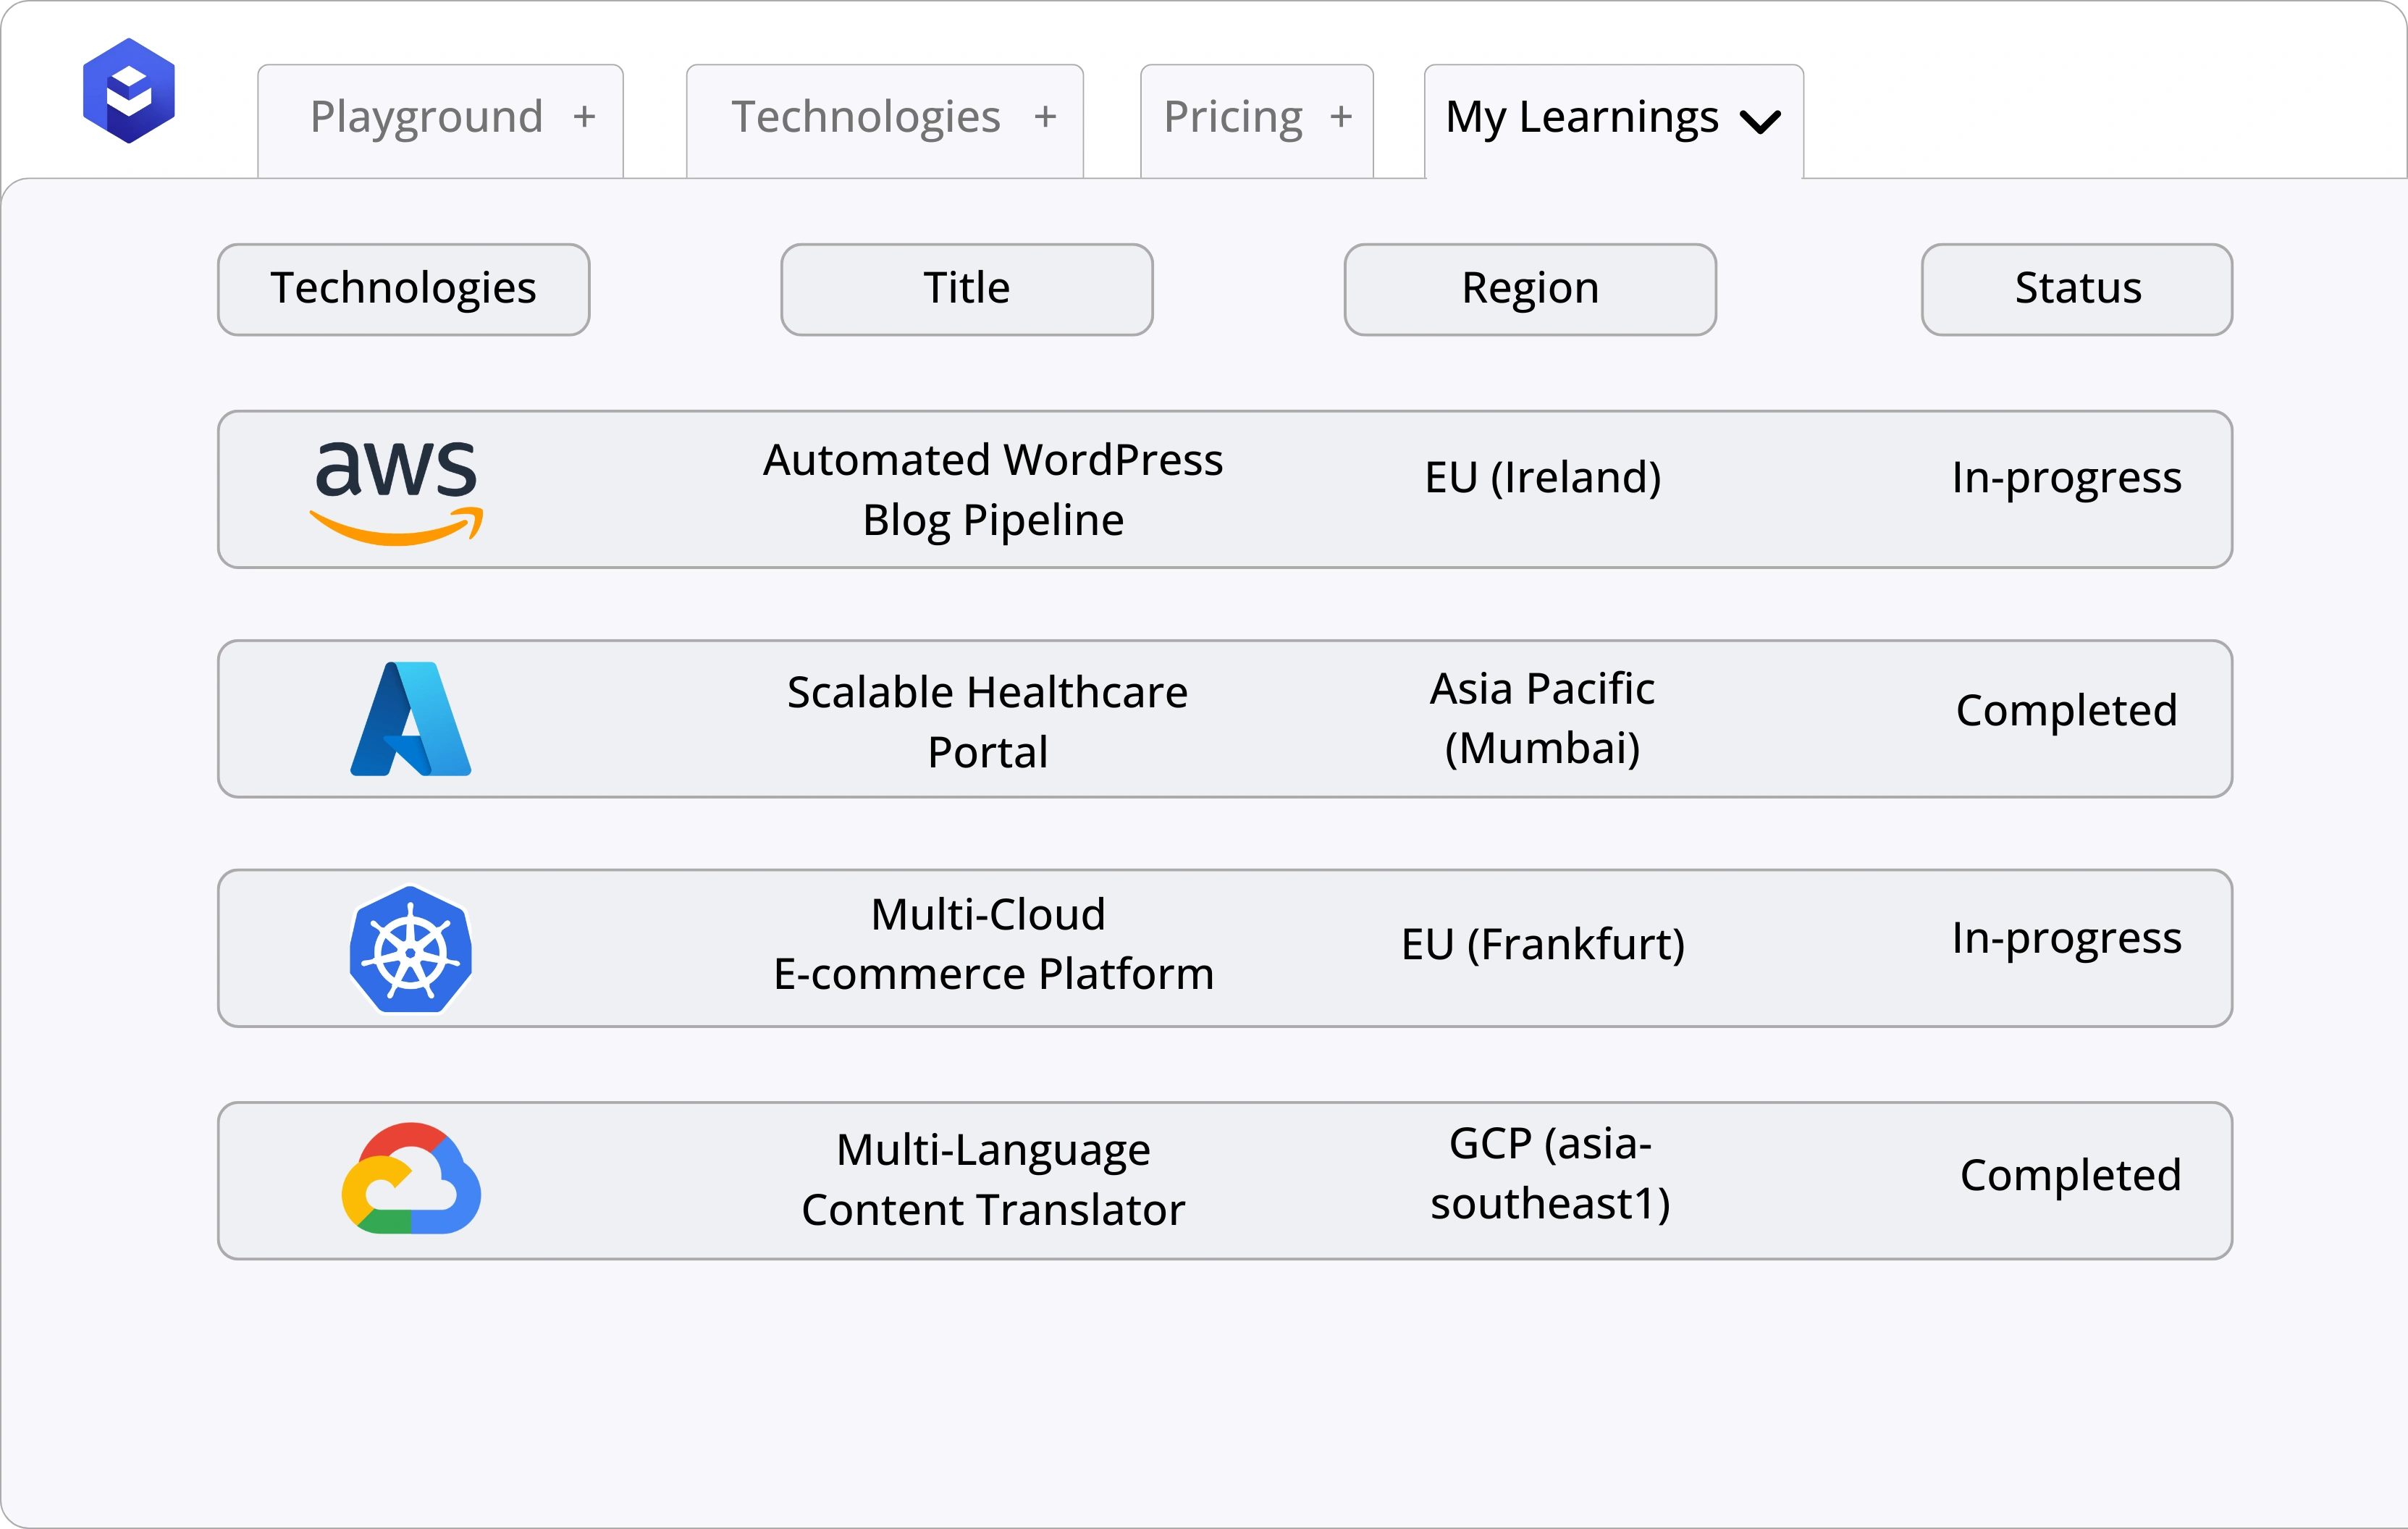
Task: Open the Playground tab
Action: [426, 117]
